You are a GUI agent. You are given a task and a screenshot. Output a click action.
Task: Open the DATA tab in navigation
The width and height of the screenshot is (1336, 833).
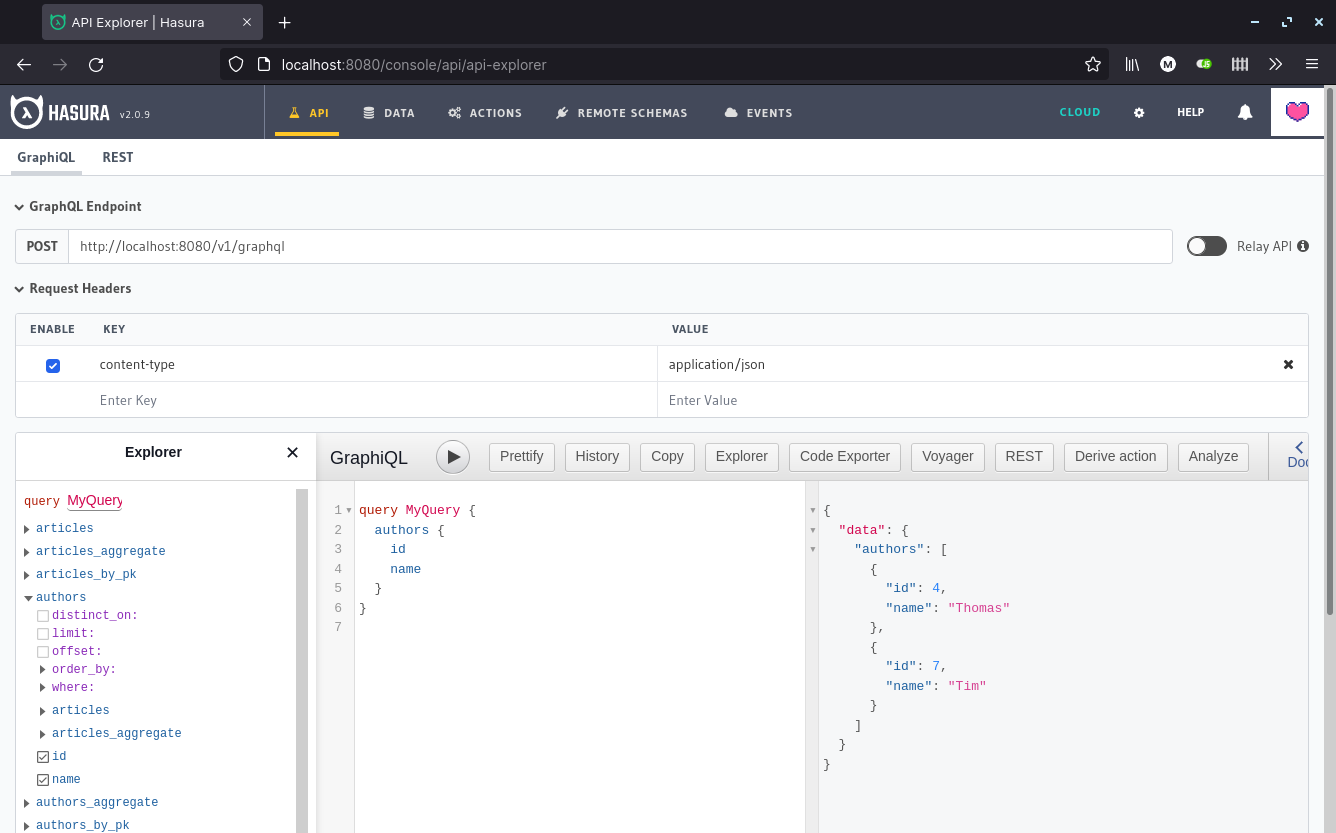click(388, 113)
